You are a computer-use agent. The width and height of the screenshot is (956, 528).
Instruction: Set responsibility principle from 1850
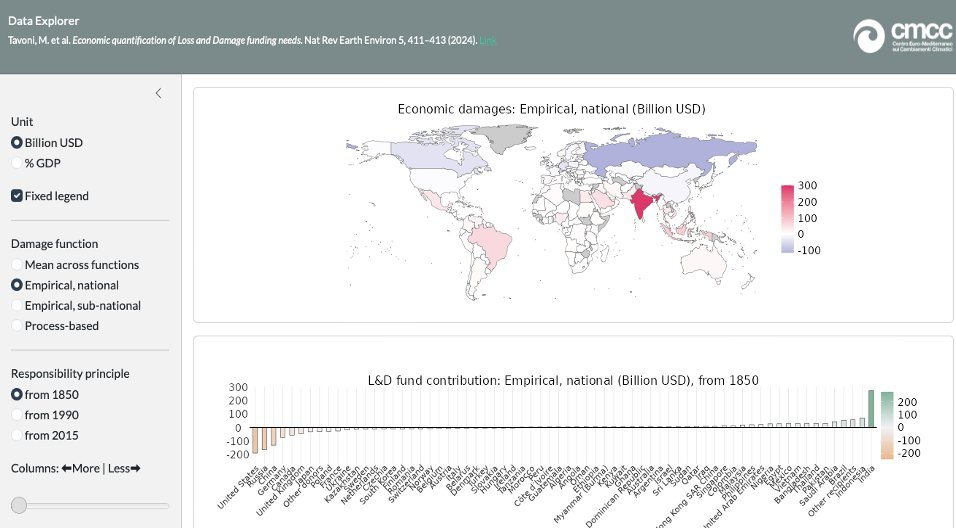coord(45,395)
